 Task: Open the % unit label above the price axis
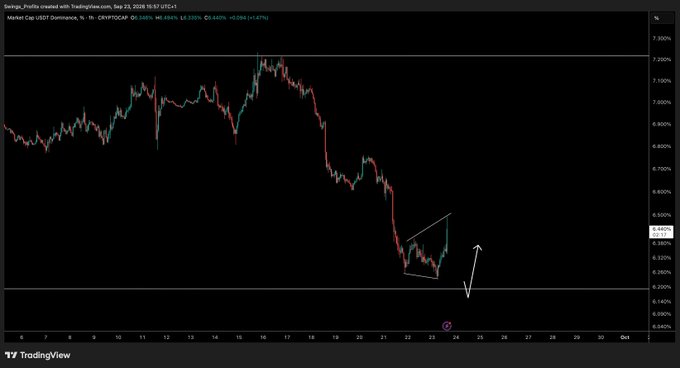click(x=657, y=18)
